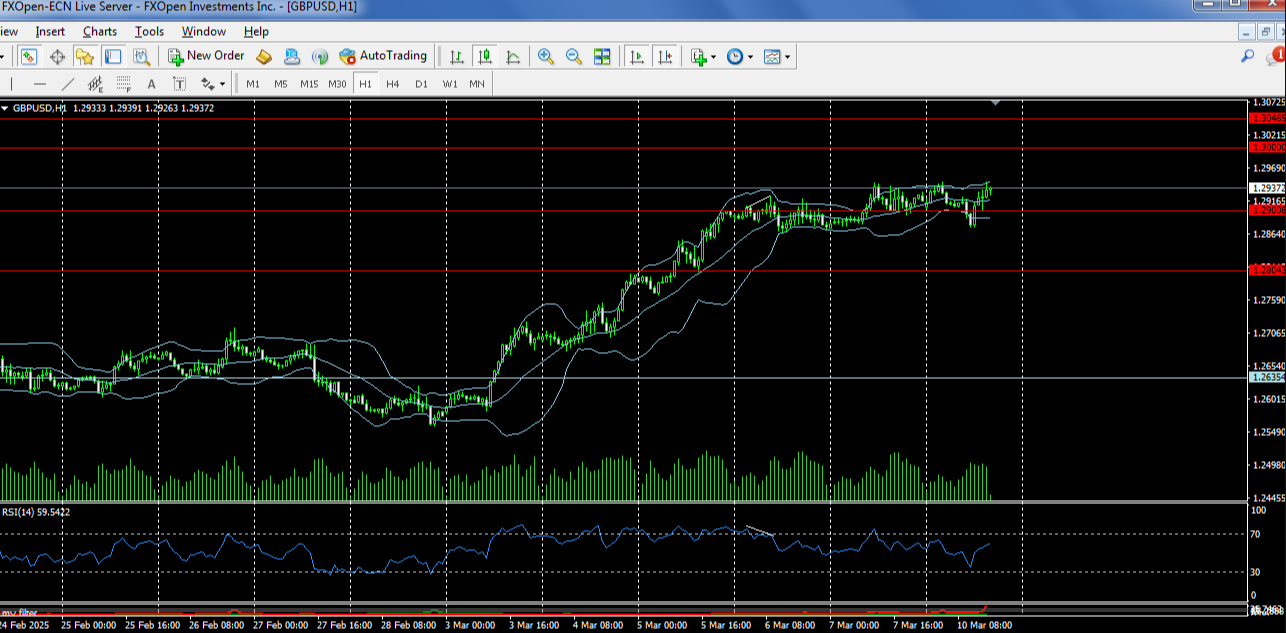Screen dimensions: 1286x633
Task: Click the RSI(14) 59.5422 indicator label
Action: click(x=36, y=511)
